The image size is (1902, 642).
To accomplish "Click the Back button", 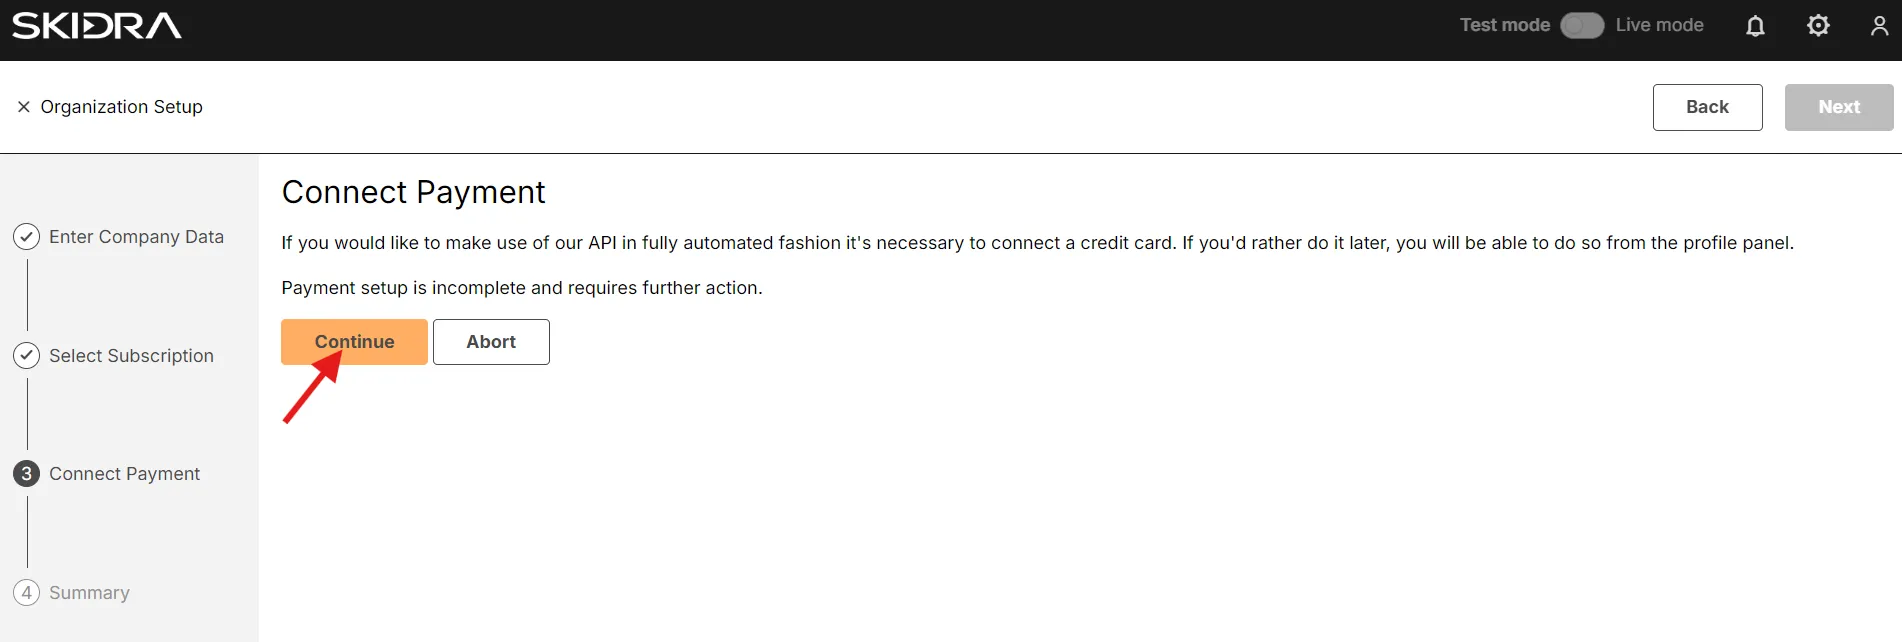I will (1707, 107).
